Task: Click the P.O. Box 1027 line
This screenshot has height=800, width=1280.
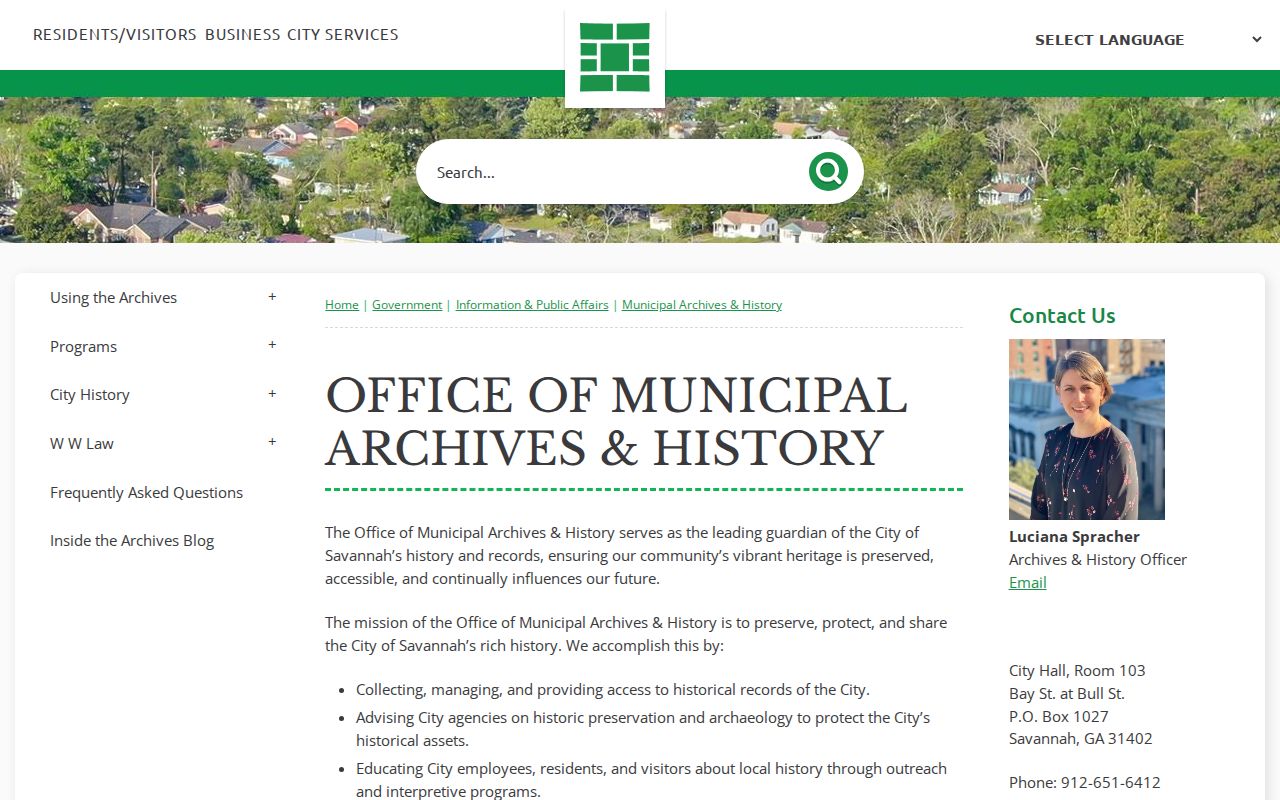Action: coord(1059,716)
